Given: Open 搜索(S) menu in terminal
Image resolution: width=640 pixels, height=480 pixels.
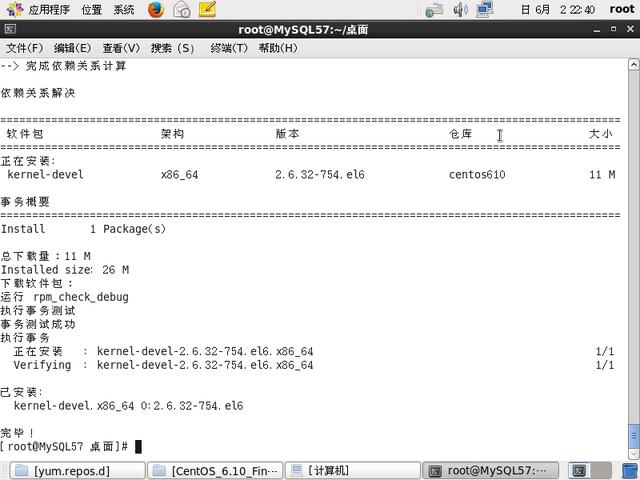Looking at the screenshot, I should point(172,48).
